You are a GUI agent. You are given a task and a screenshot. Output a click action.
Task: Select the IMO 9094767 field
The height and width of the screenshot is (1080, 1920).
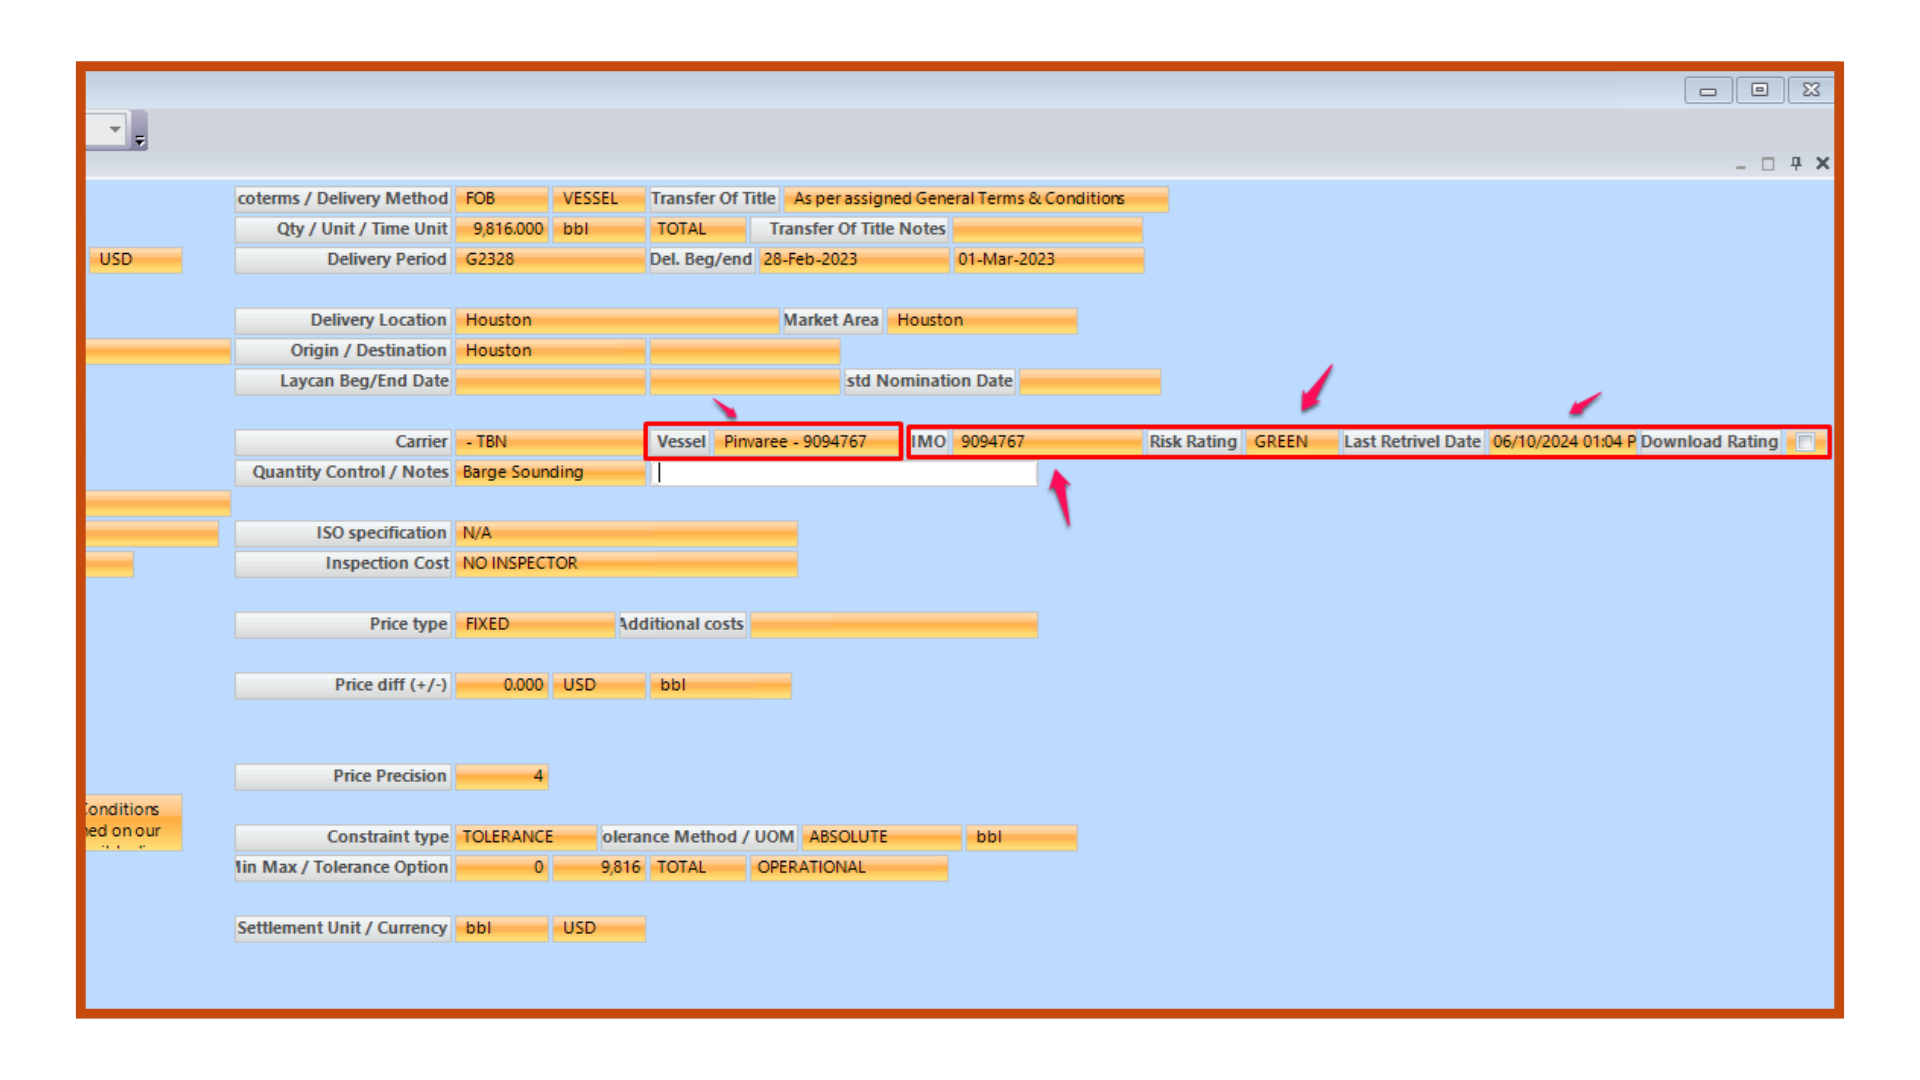(1045, 442)
